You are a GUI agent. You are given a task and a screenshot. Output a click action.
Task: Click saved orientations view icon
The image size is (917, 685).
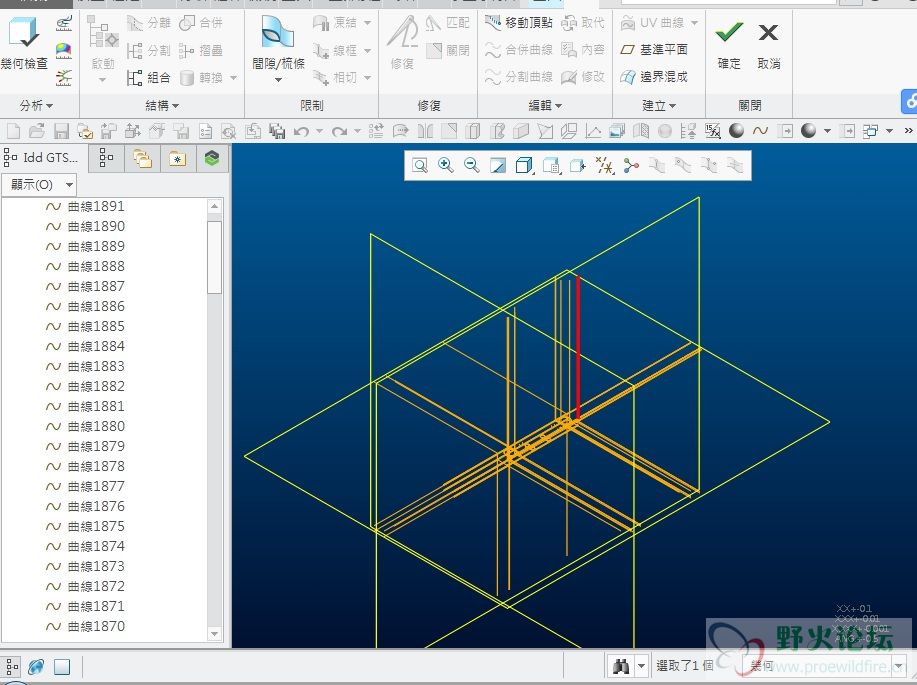click(551, 166)
